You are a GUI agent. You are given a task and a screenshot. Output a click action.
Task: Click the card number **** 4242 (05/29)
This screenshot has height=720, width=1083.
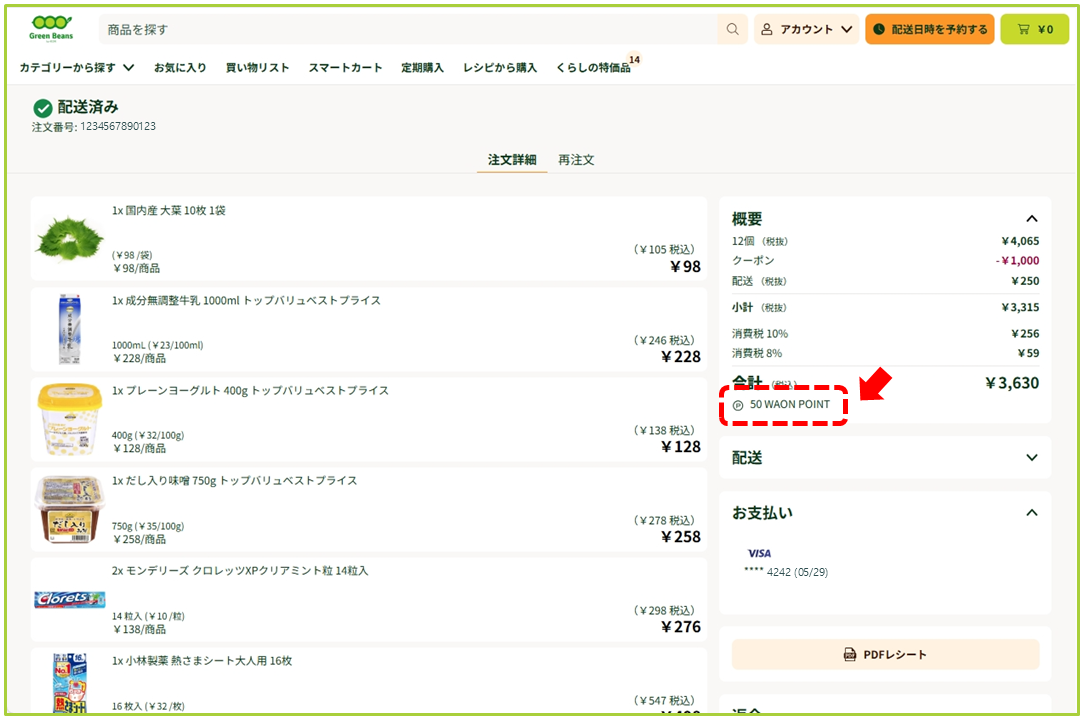(786, 572)
